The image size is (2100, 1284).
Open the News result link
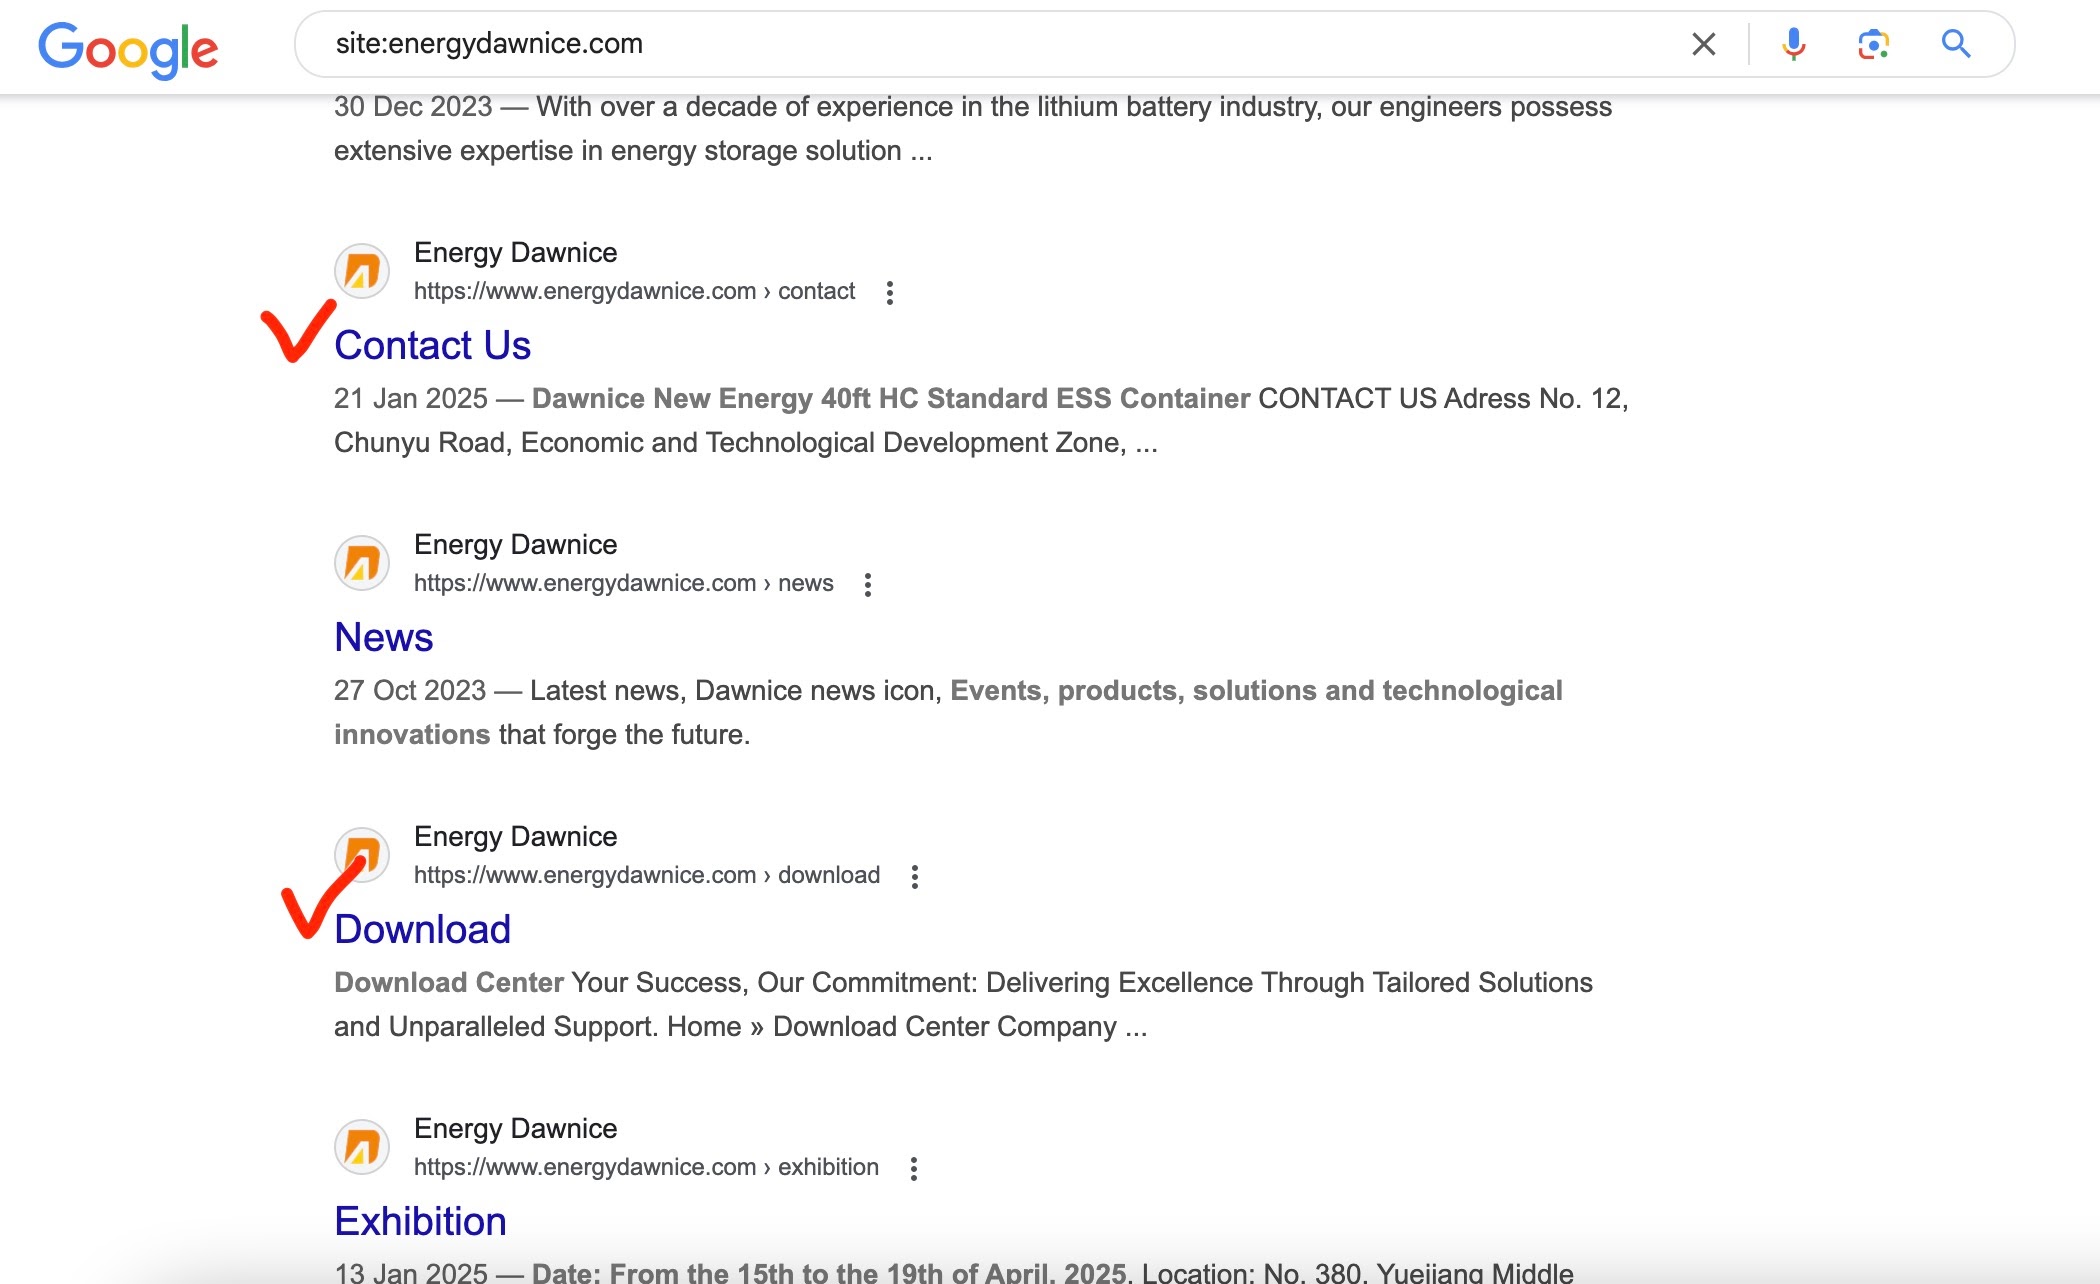pos(383,637)
